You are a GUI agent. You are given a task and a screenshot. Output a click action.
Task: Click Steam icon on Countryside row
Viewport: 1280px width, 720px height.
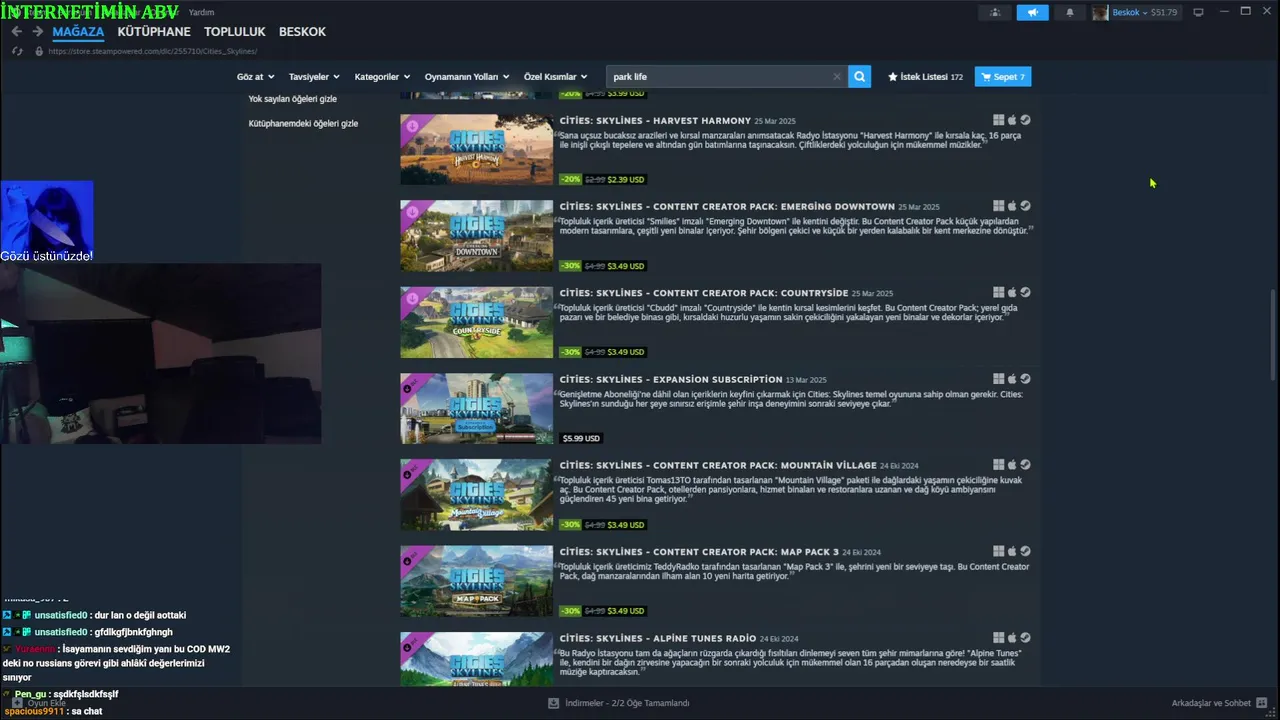coord(1025,292)
